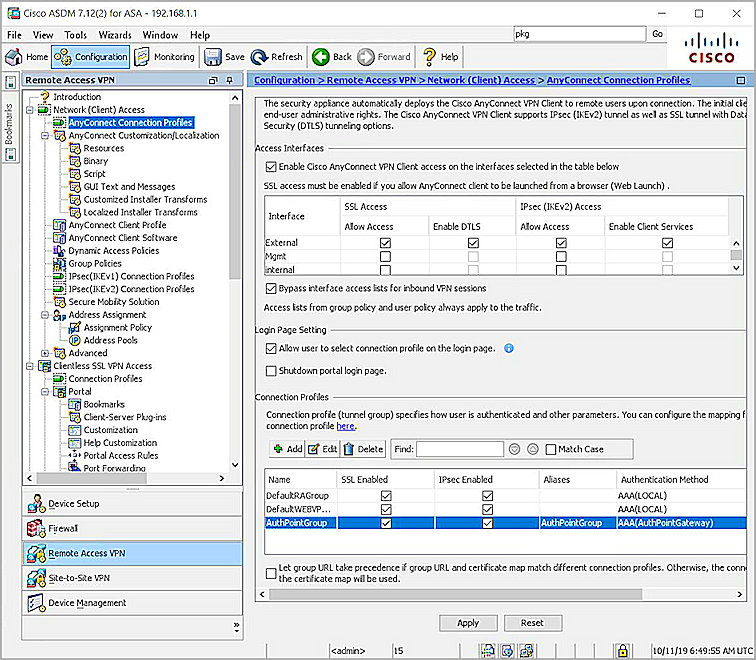Enable Shutdown portal login page checkbox
The image size is (756, 660).
[271, 371]
